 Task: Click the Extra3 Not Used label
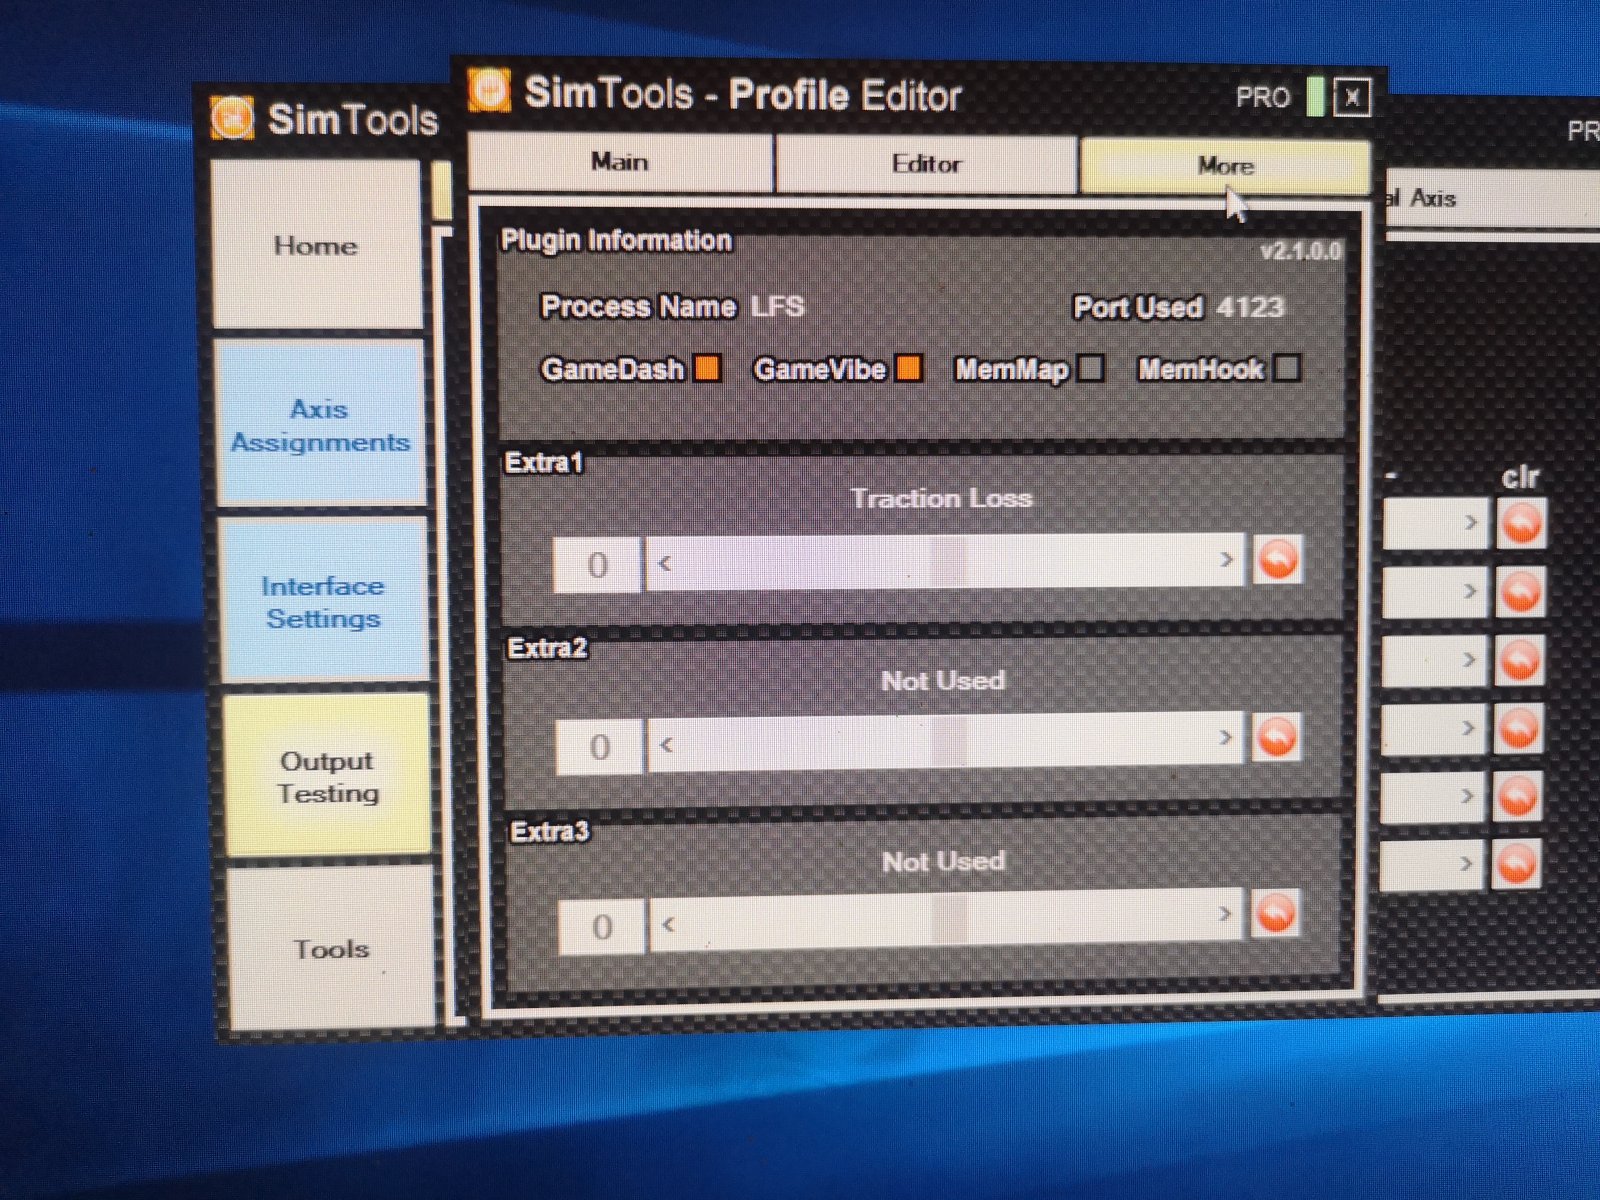[943, 861]
